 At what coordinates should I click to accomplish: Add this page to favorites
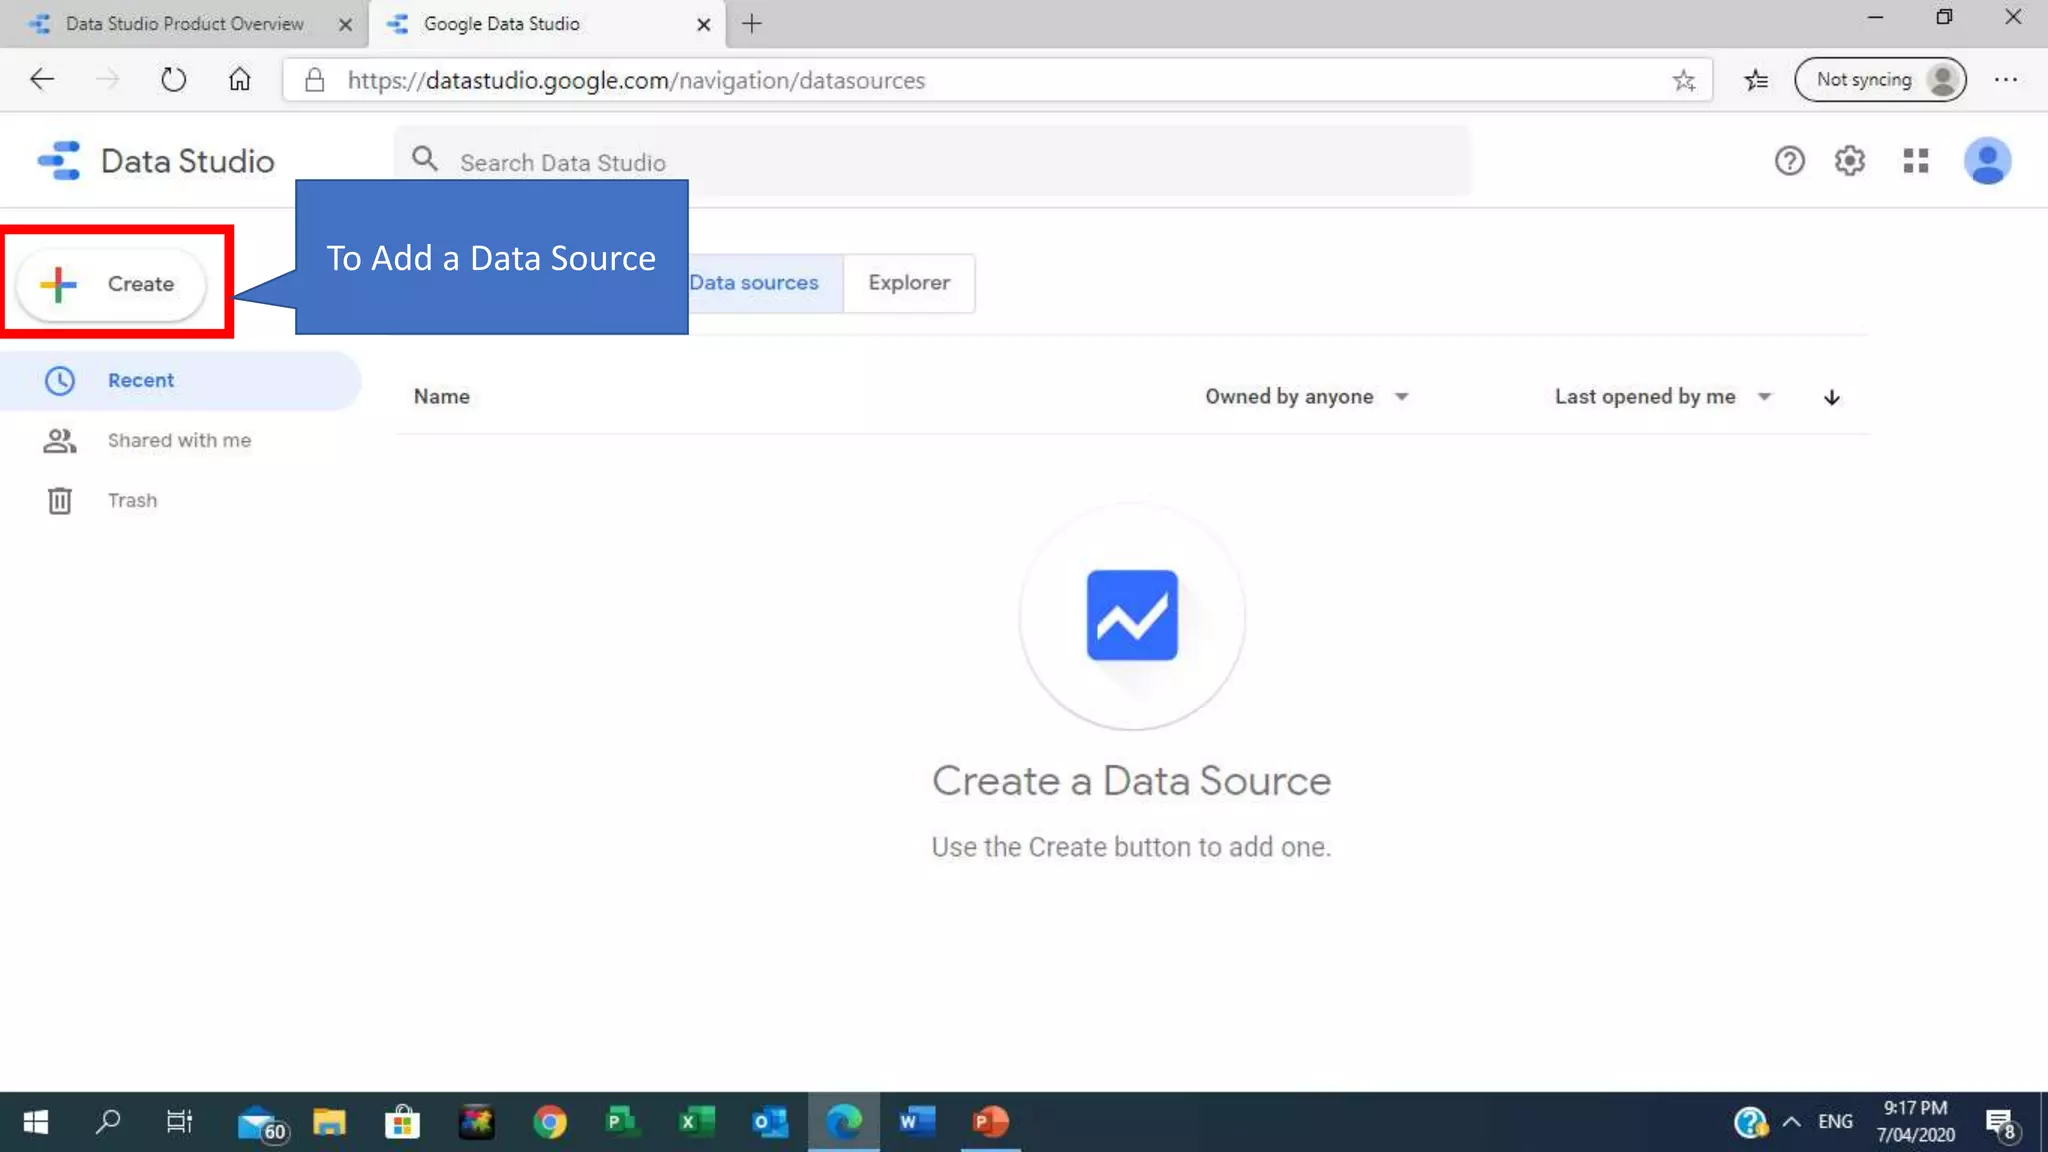coord(1684,80)
